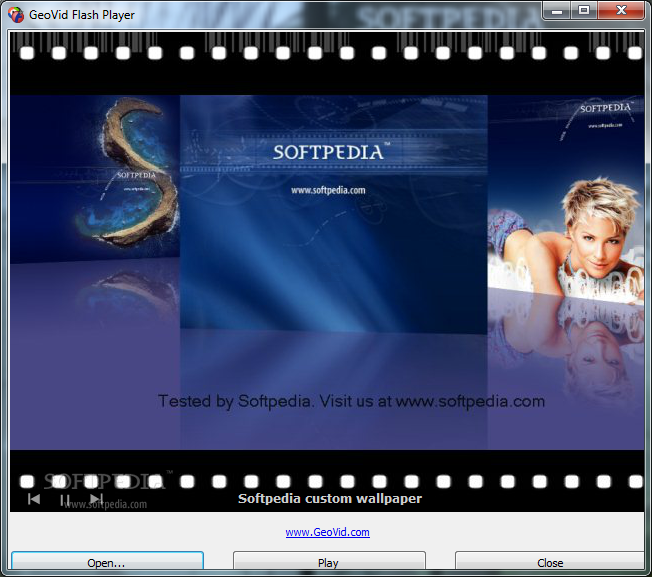Image resolution: width=652 pixels, height=577 pixels.
Task: Click the Close button at bottom
Action: (x=550, y=562)
